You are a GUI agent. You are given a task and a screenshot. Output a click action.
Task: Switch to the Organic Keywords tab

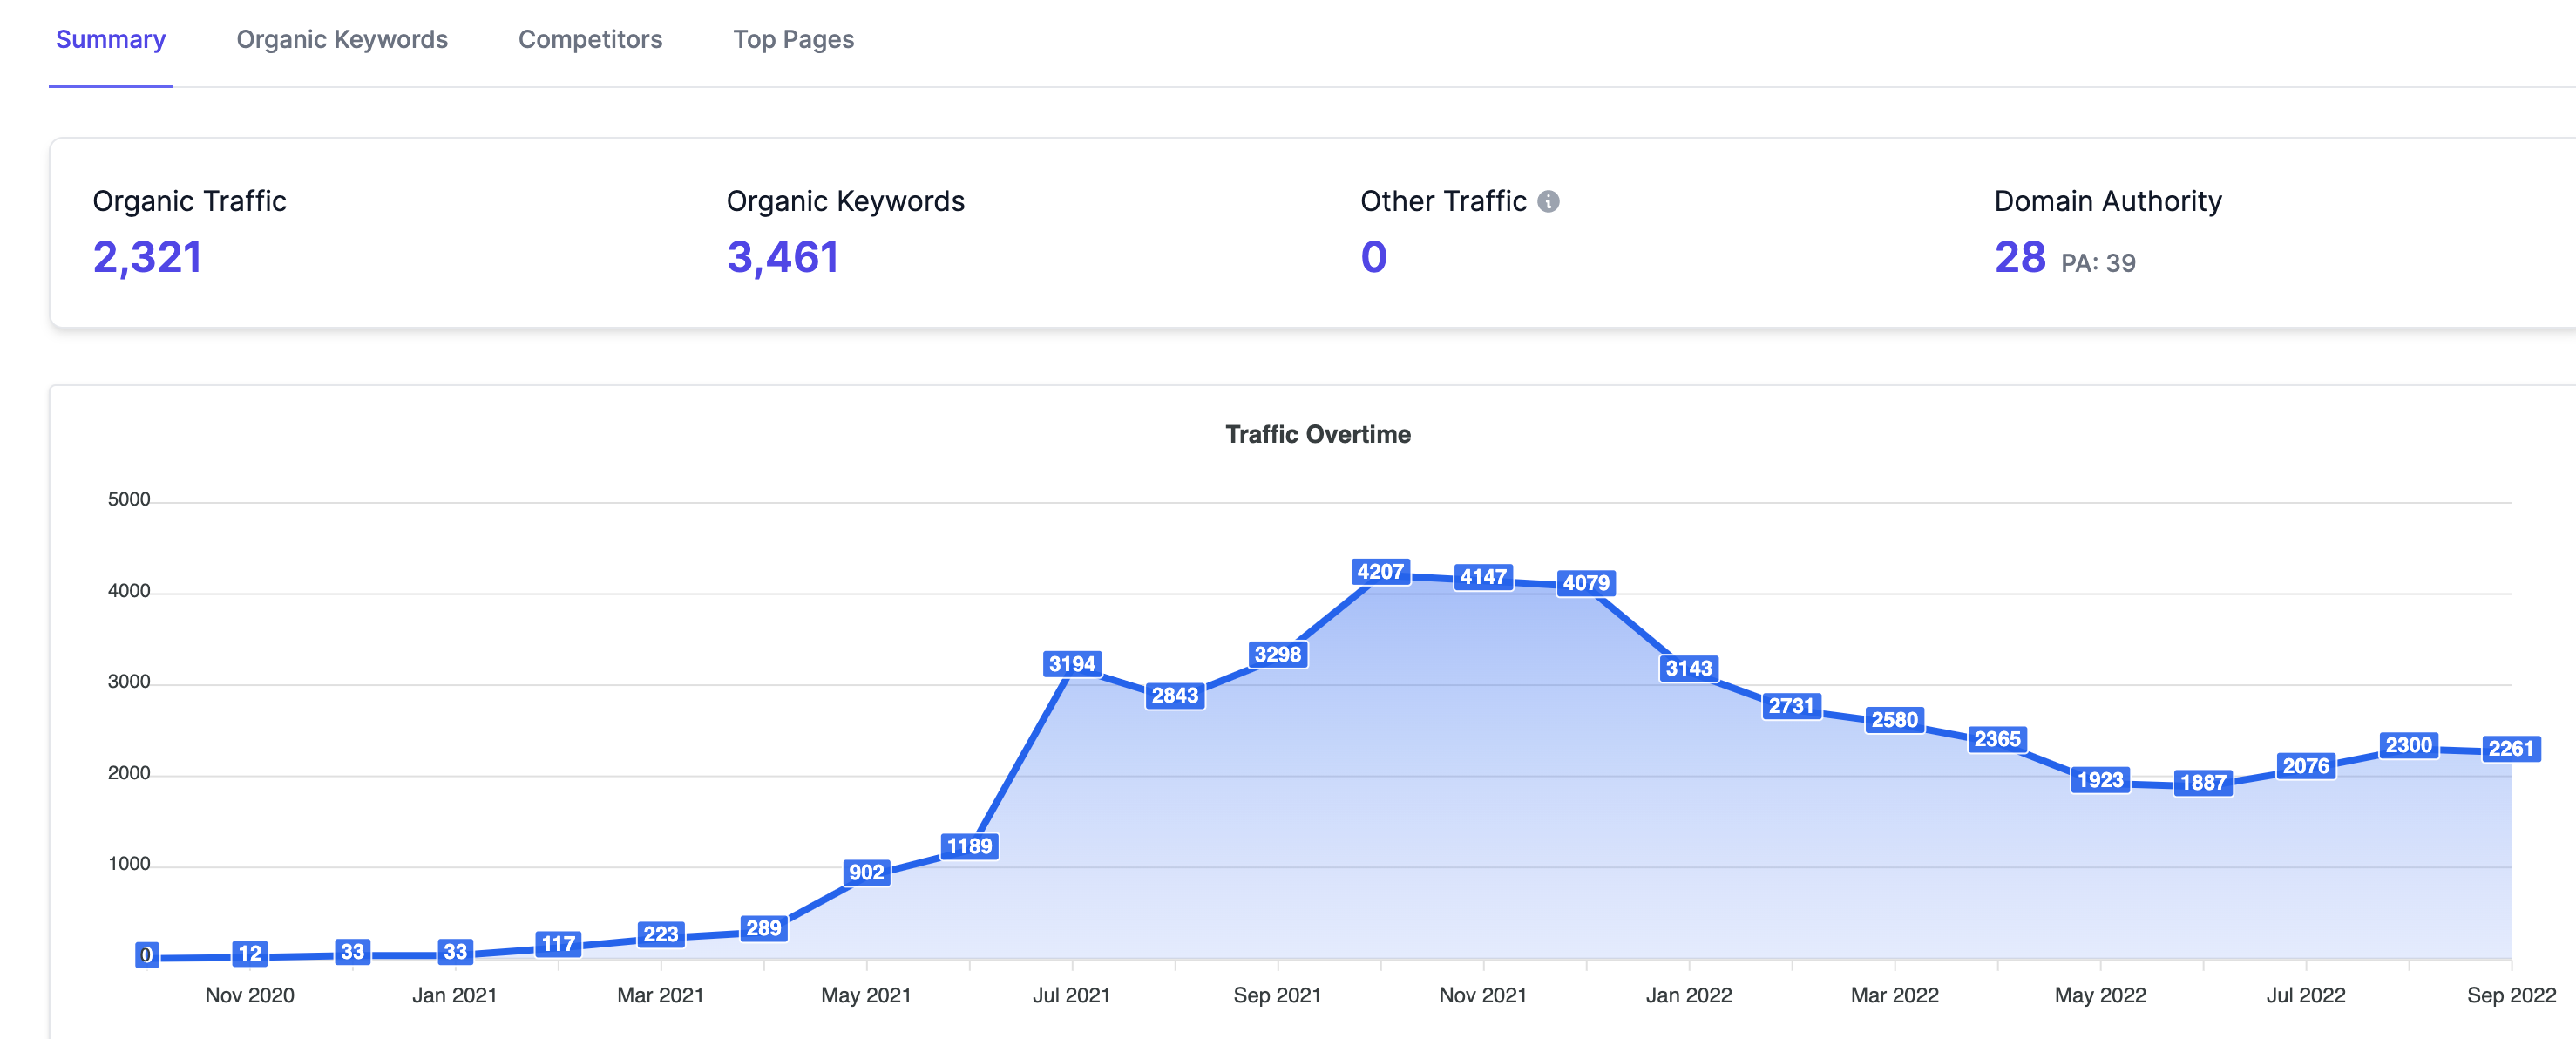[x=342, y=40]
